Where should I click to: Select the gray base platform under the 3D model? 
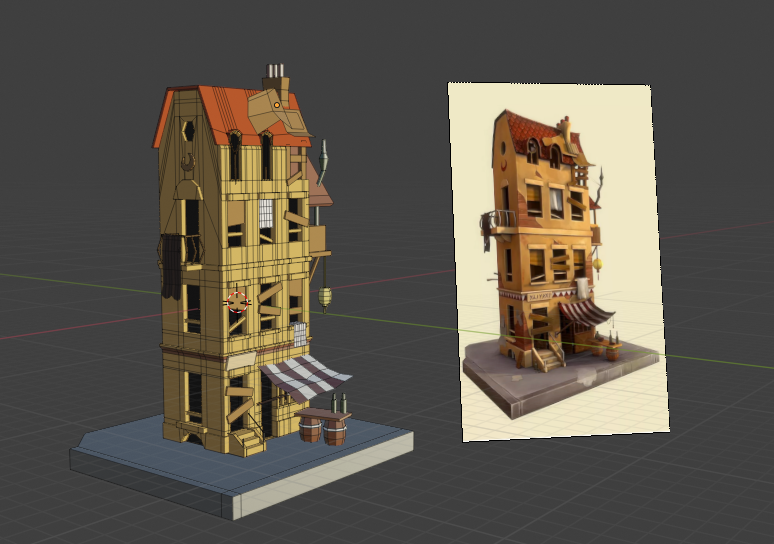(x=241, y=466)
